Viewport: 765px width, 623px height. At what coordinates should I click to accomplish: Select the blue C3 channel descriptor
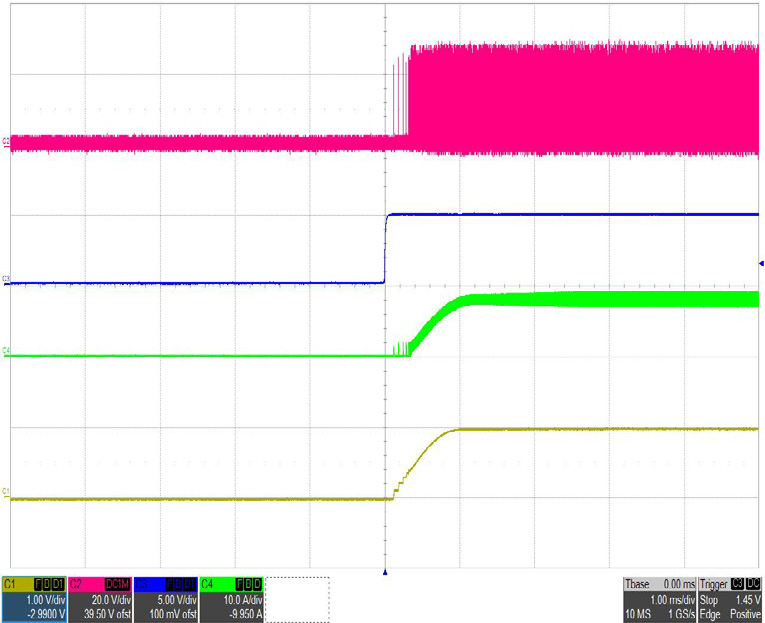[x=166, y=599]
